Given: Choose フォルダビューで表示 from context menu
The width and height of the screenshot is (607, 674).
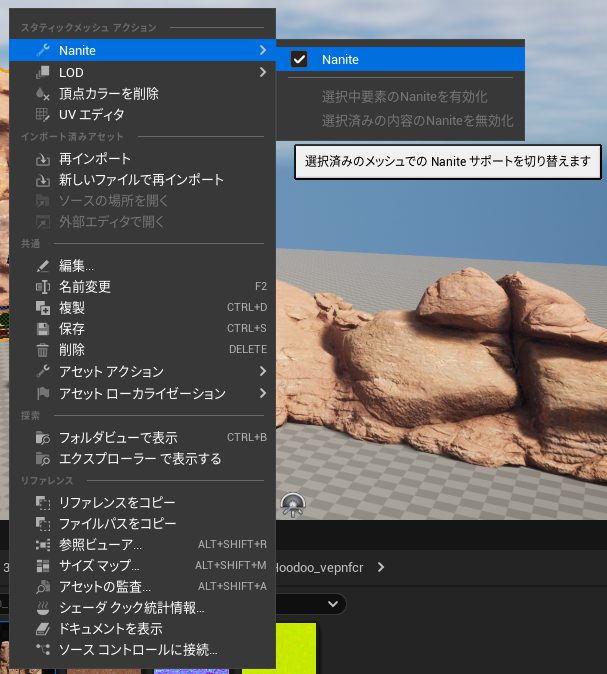Looking at the screenshot, I should 117,437.
